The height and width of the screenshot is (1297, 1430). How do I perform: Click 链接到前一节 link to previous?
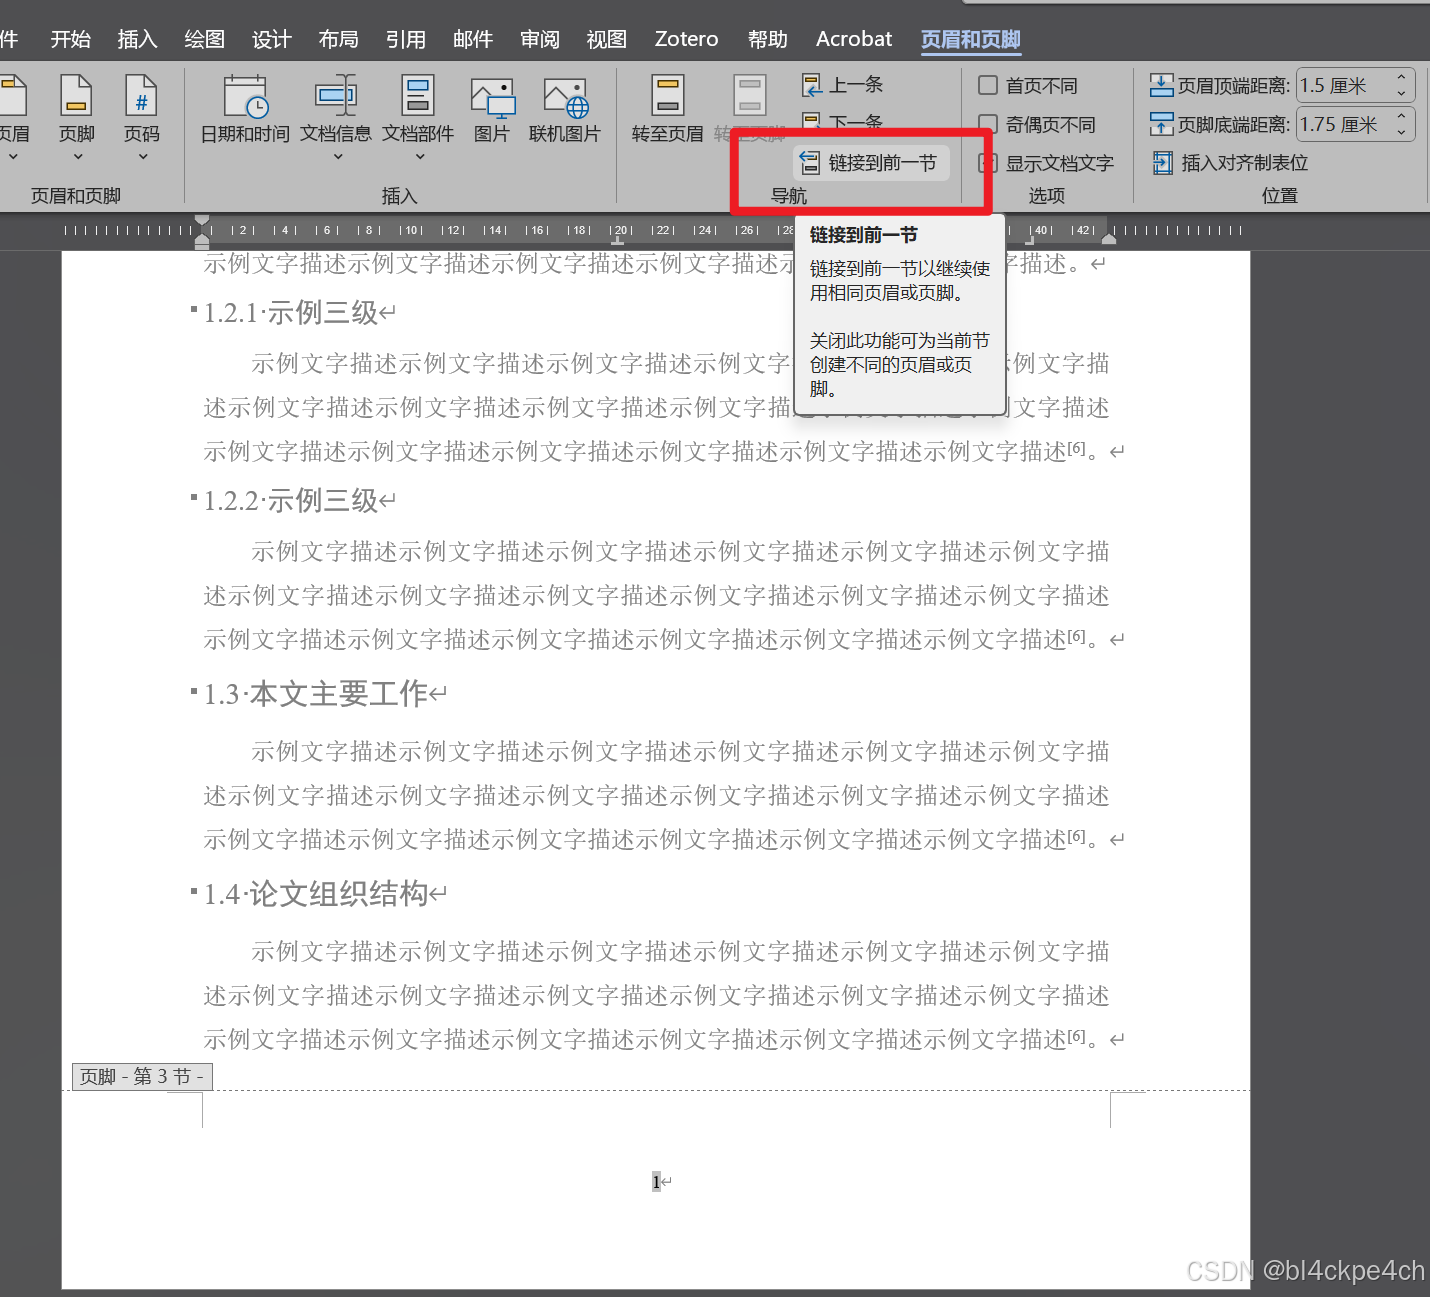870,163
